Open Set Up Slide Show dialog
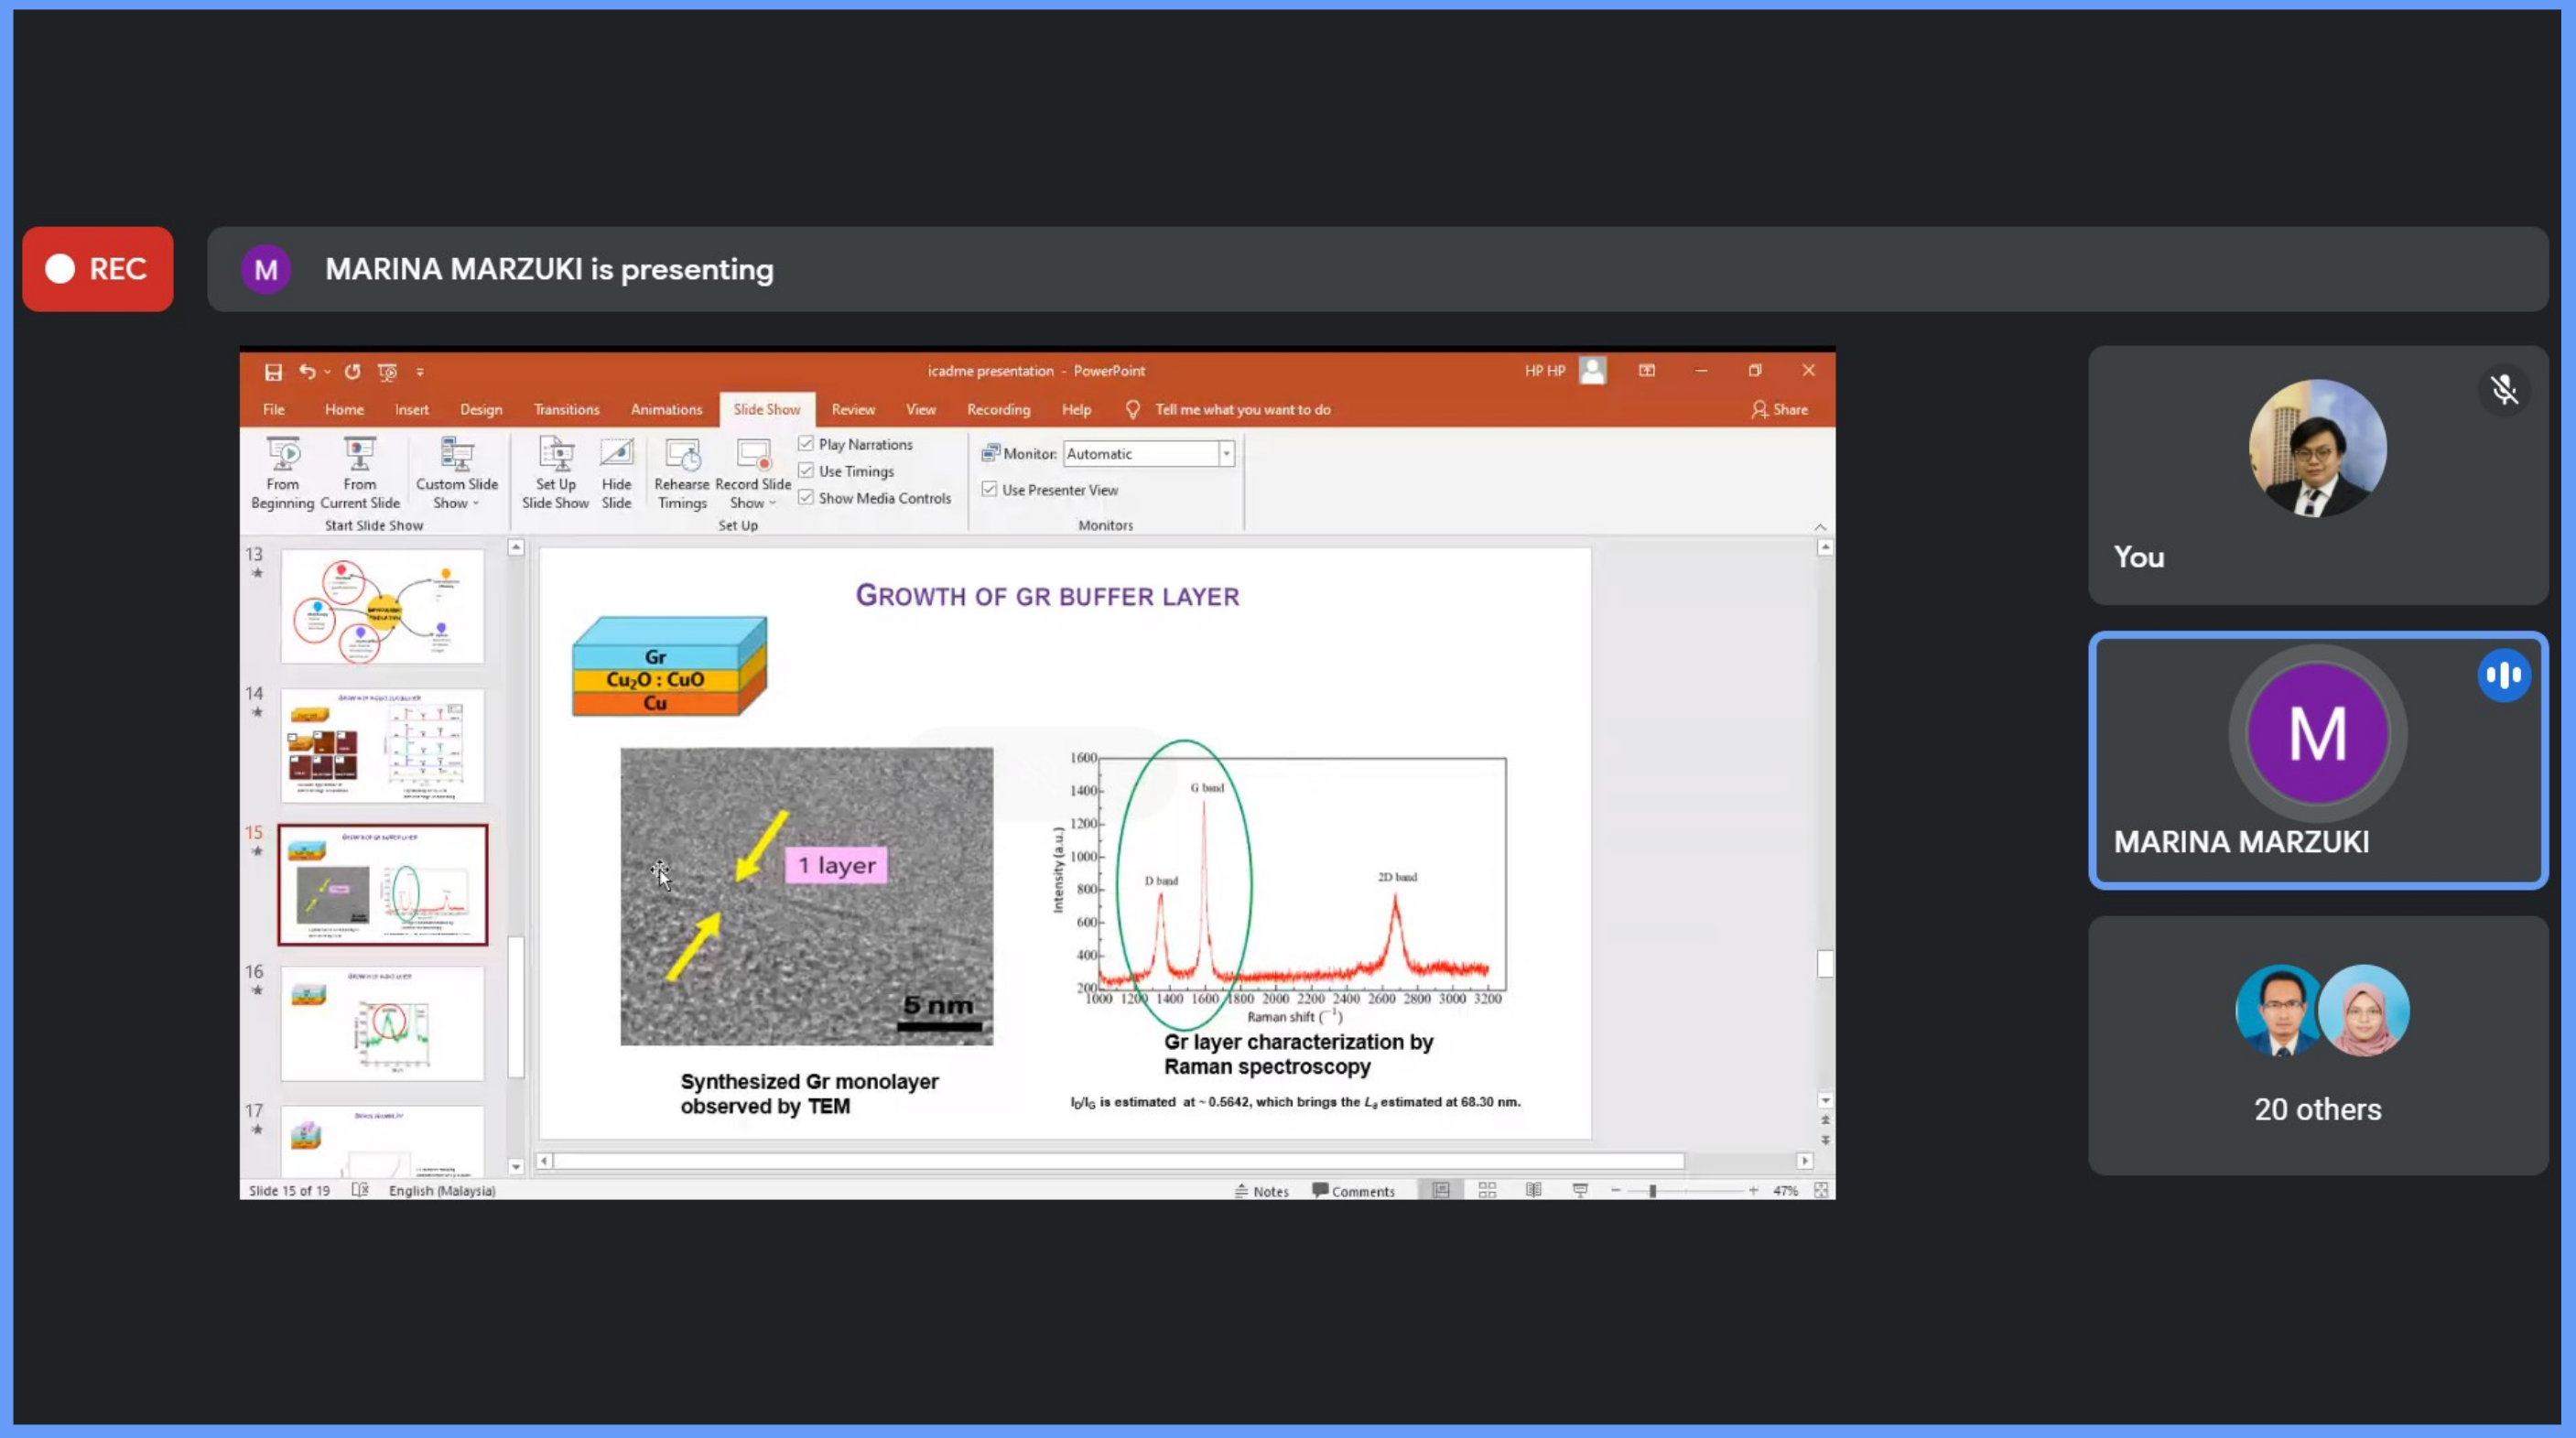 pos(555,456)
